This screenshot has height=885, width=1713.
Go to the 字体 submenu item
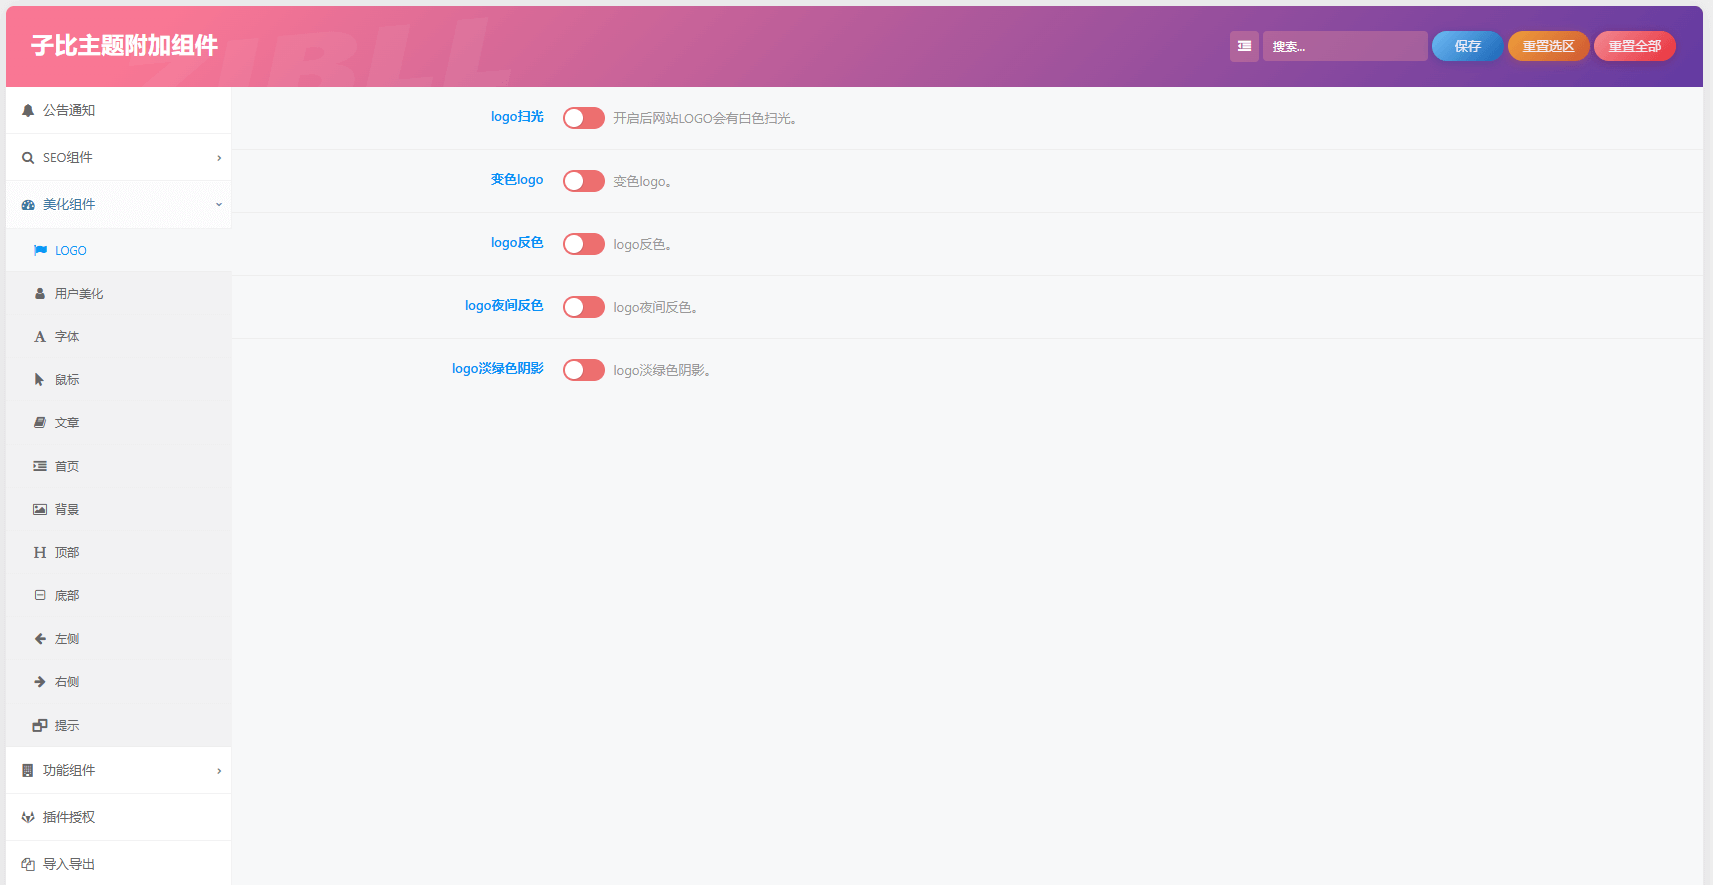tap(118, 336)
